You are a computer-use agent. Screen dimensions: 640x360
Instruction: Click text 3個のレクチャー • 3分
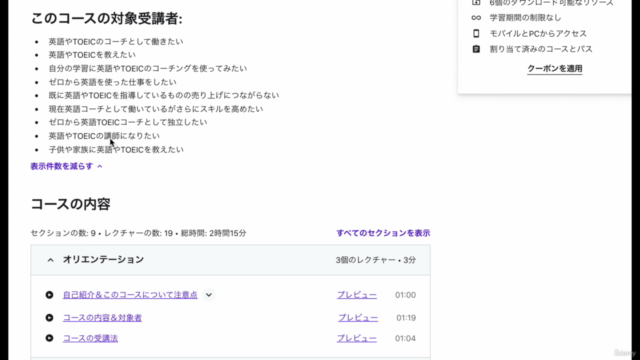point(376,260)
